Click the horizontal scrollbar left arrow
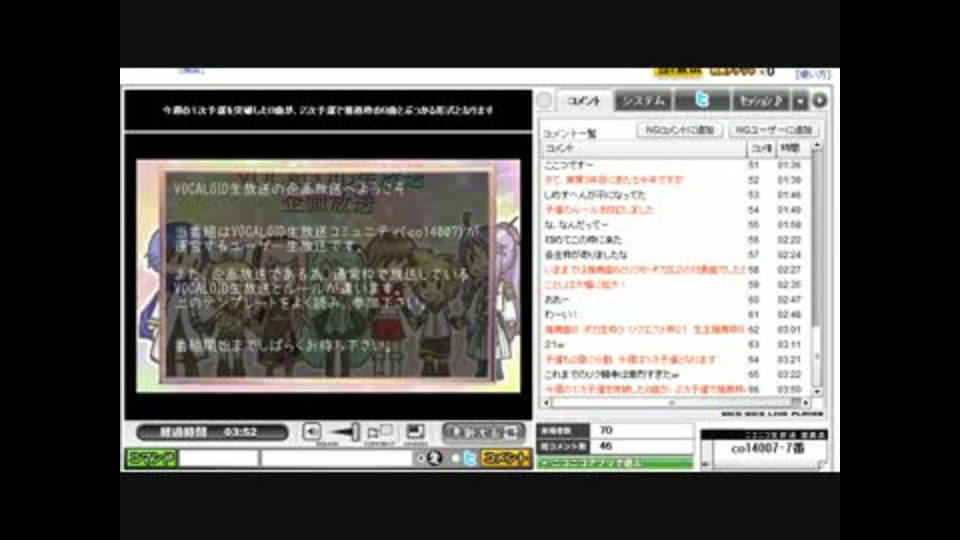 (x=547, y=402)
